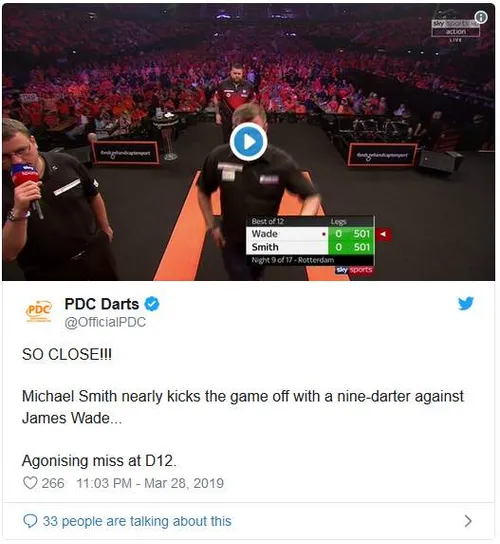Click the info icon on video corner
The width and height of the screenshot is (500, 544).
click(481, 17)
